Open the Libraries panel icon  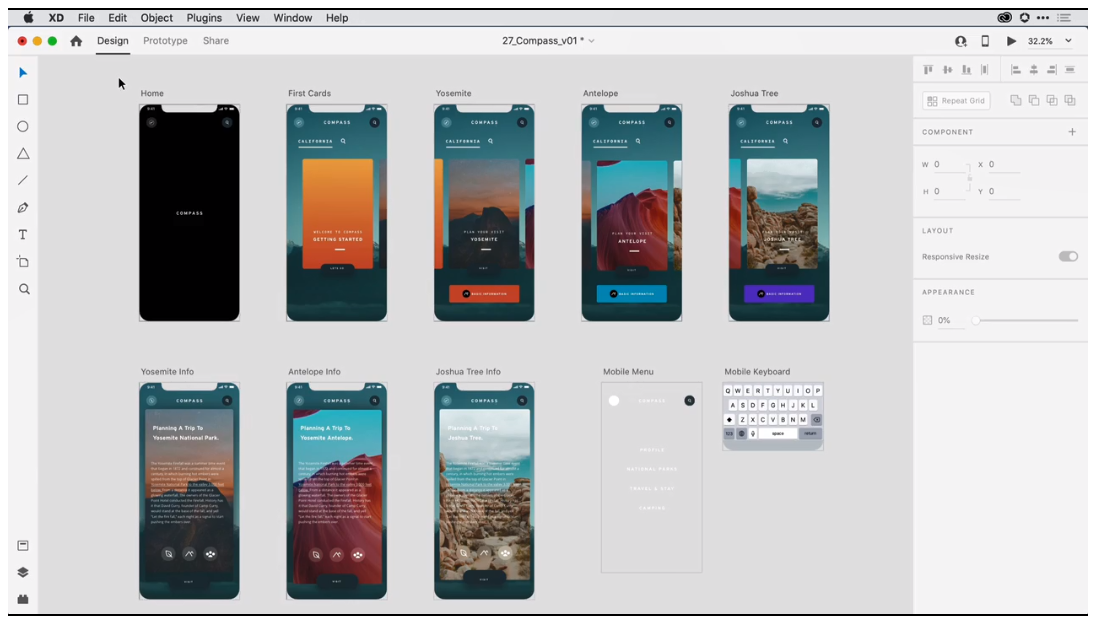click(23, 545)
